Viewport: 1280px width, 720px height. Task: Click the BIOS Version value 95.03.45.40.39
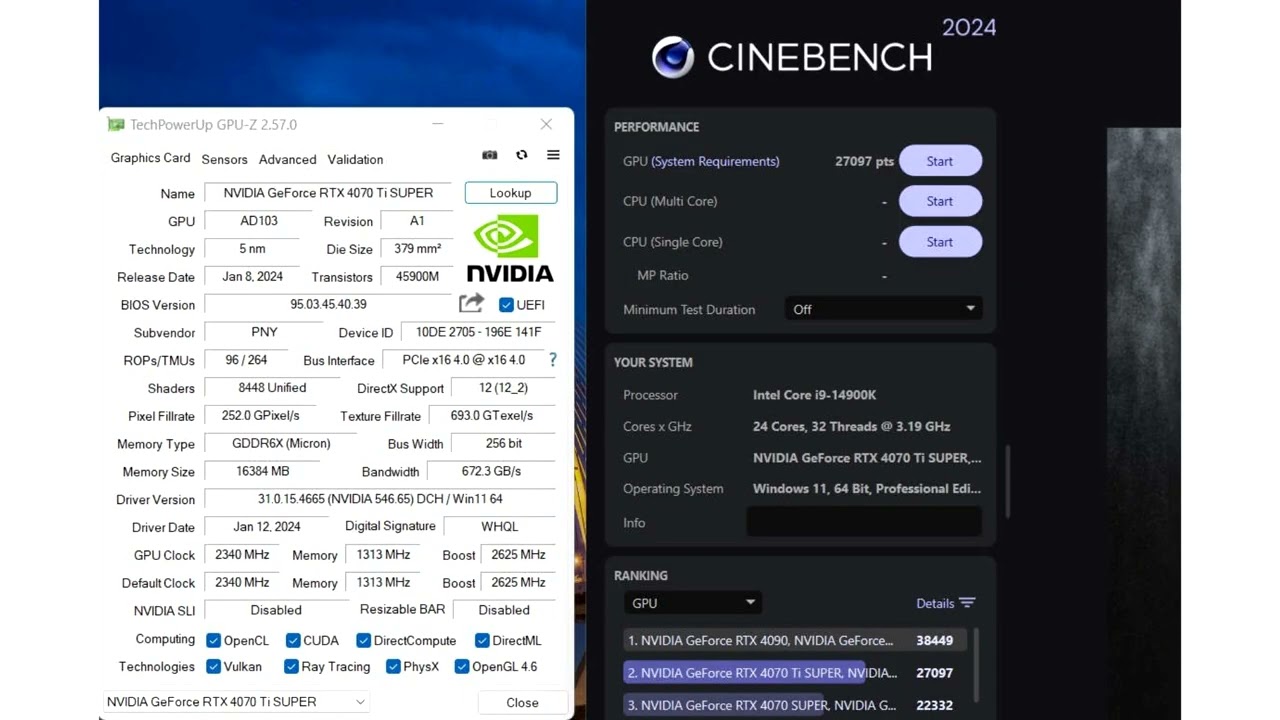(x=328, y=304)
